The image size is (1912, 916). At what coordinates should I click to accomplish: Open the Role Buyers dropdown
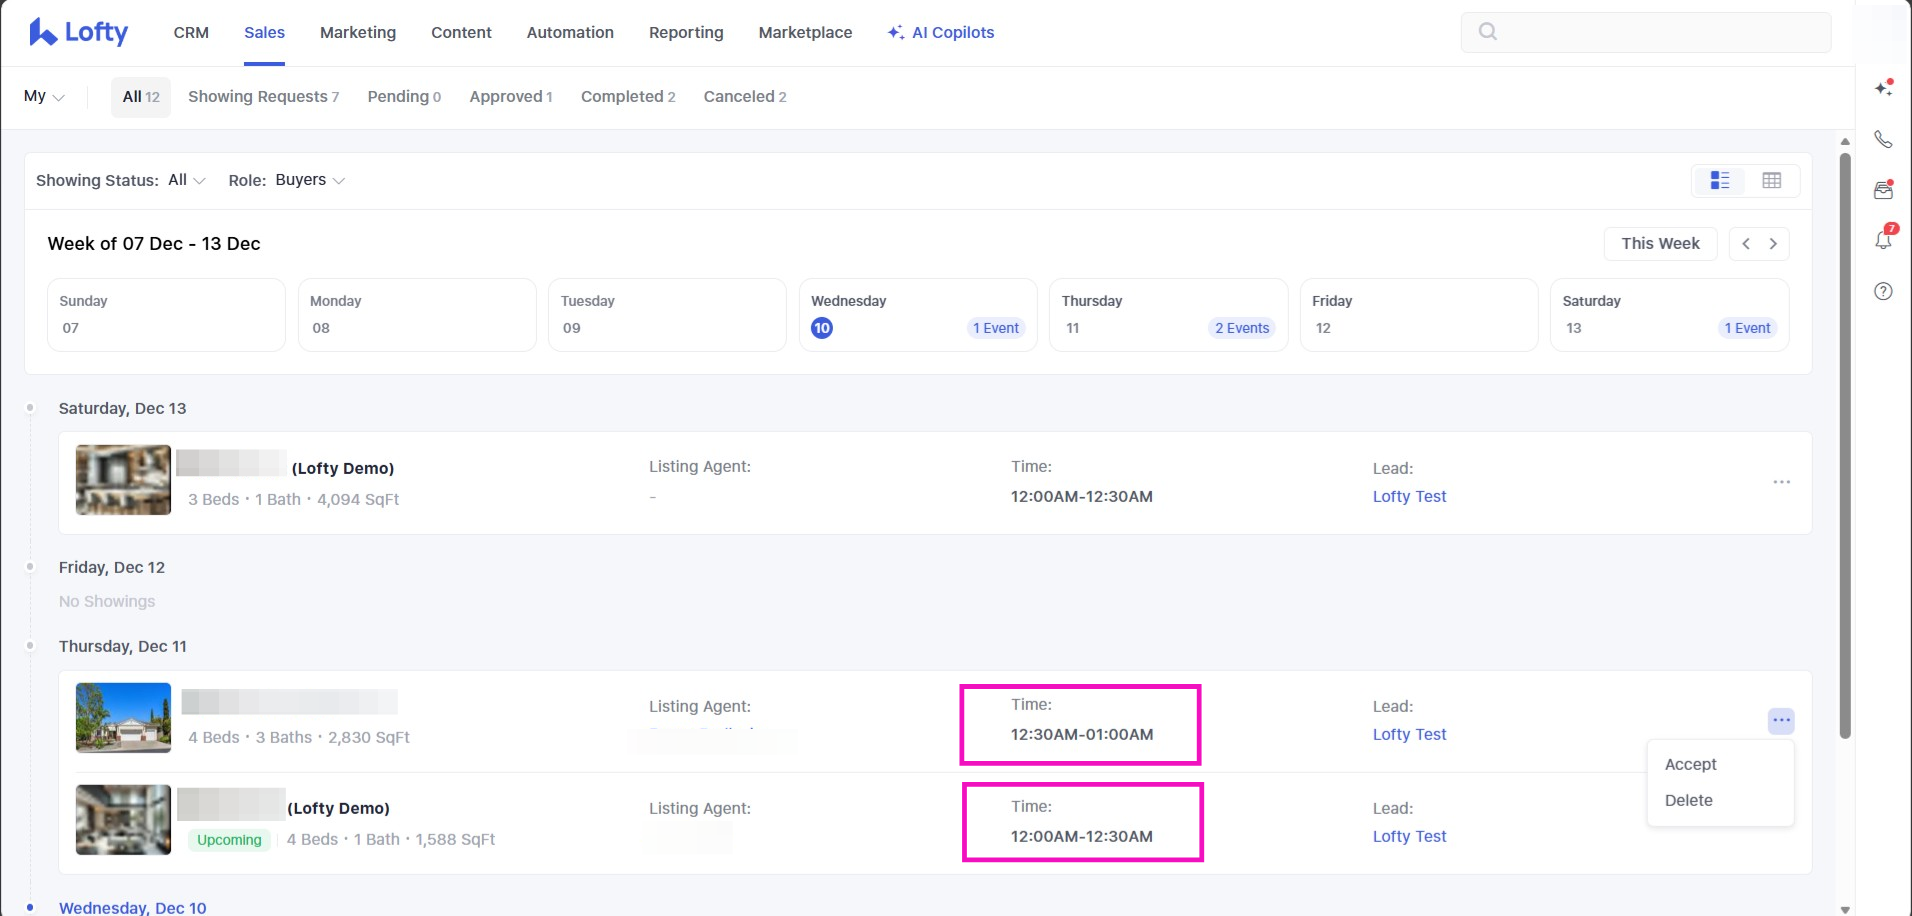[x=310, y=180]
